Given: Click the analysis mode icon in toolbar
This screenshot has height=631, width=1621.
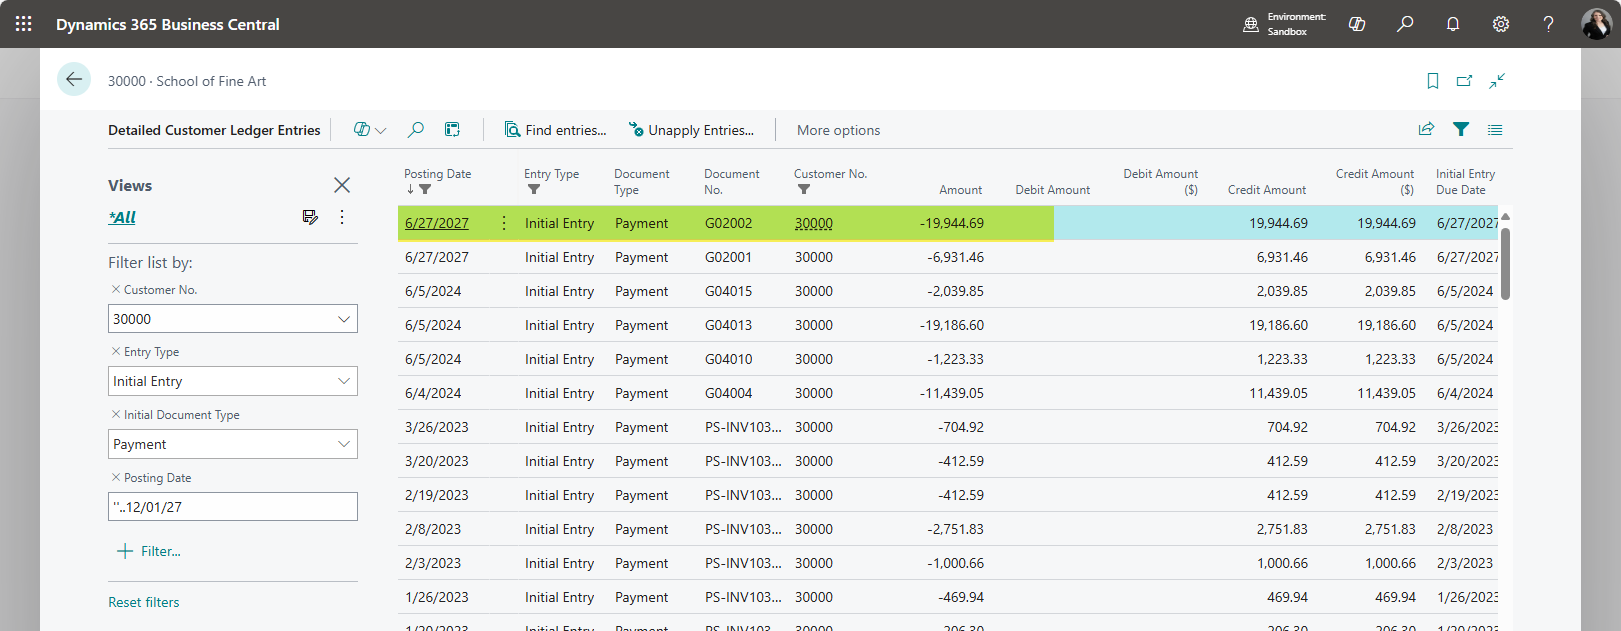Looking at the screenshot, I should pos(452,130).
